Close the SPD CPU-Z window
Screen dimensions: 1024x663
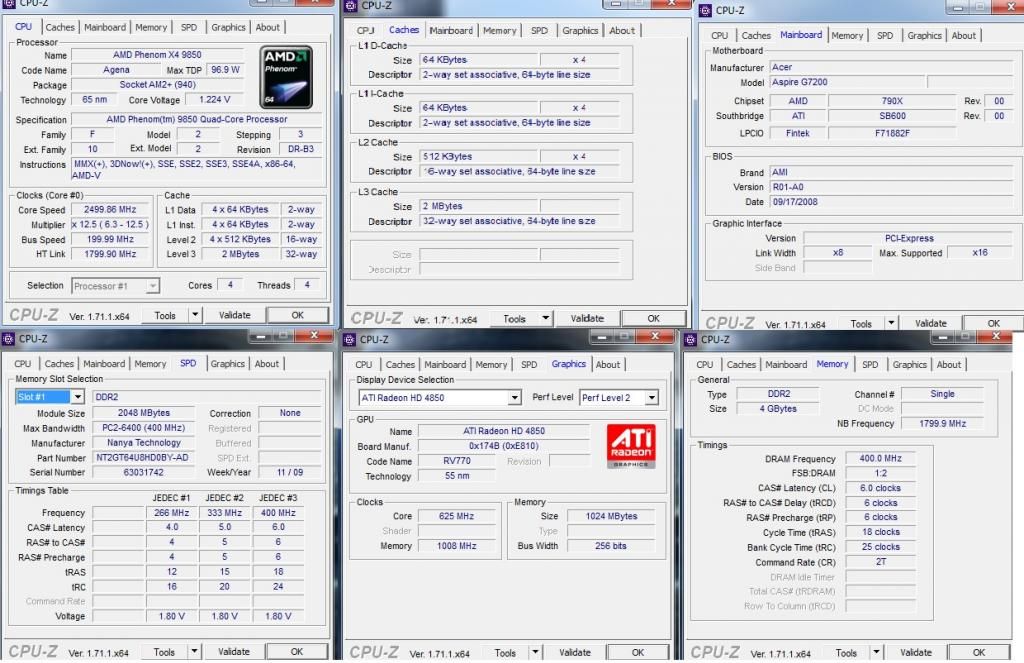click(313, 335)
